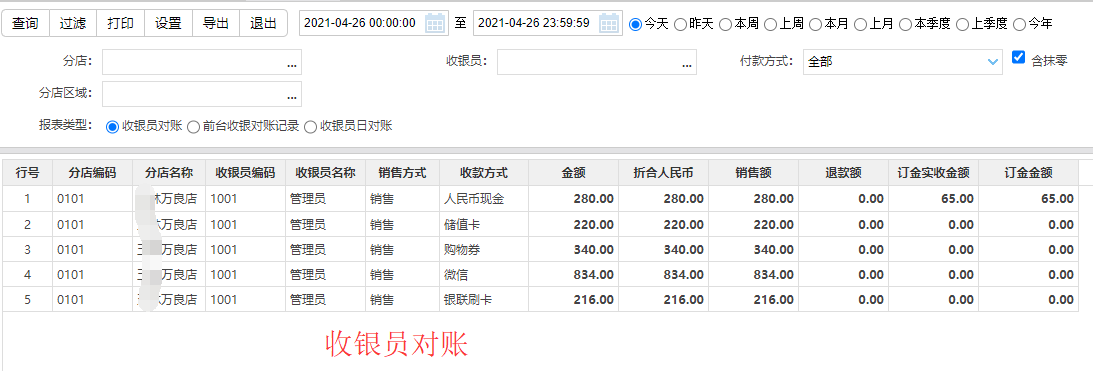Sort by the 销售额 column header
This screenshot has height=371, width=1093.
pyautogui.click(x=754, y=172)
